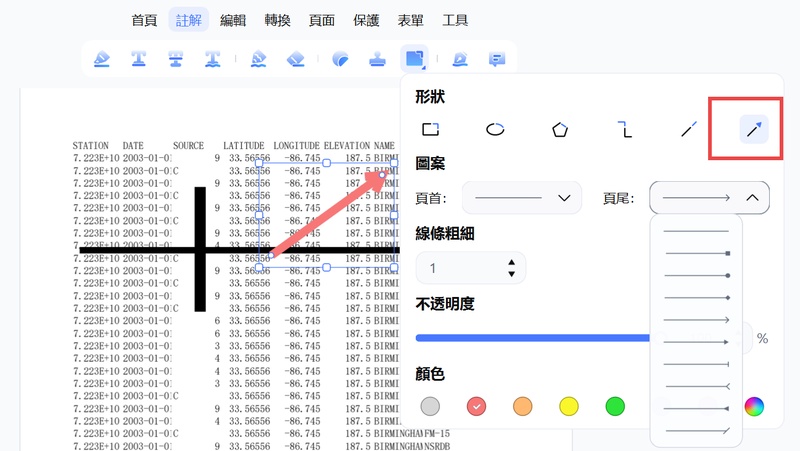Choose the red color swatch
The height and width of the screenshot is (451, 800).
(476, 407)
